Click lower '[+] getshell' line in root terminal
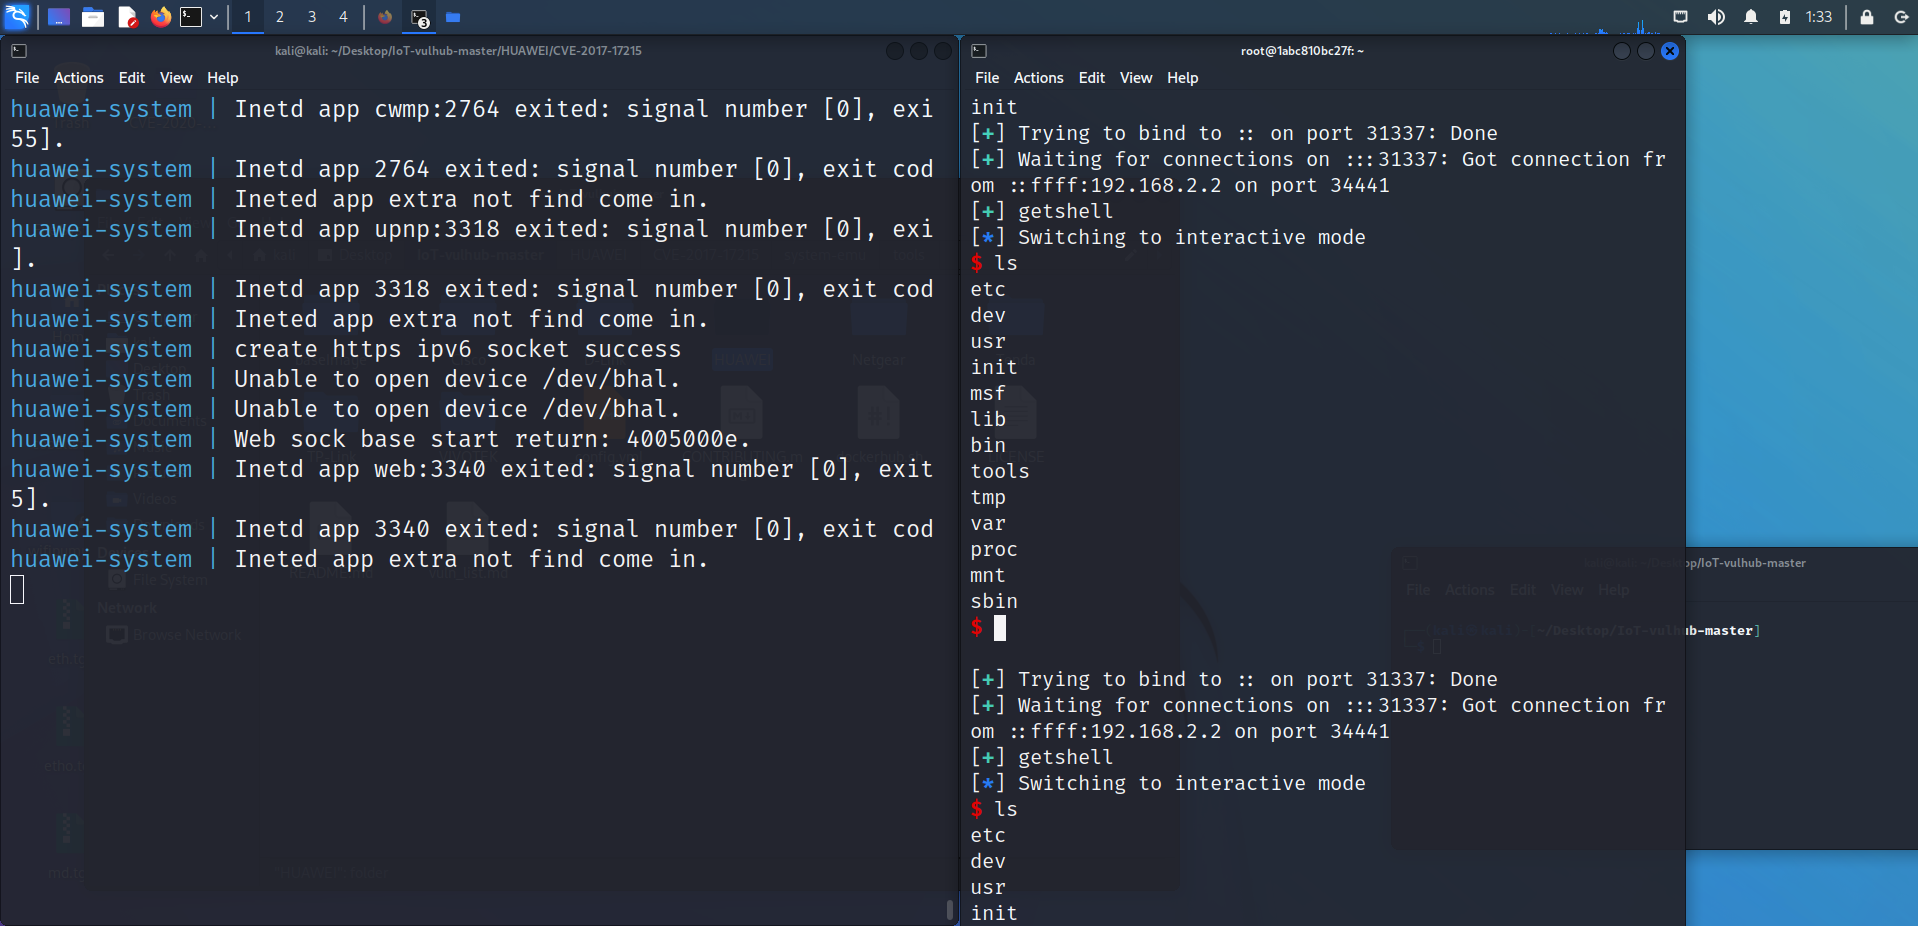1918x926 pixels. point(1042,757)
